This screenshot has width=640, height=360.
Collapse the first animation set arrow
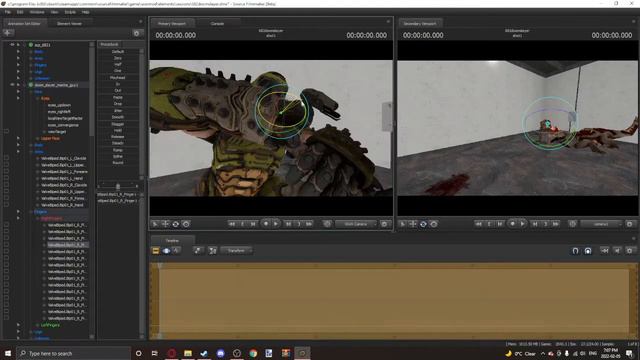pyautogui.click(x=18, y=44)
